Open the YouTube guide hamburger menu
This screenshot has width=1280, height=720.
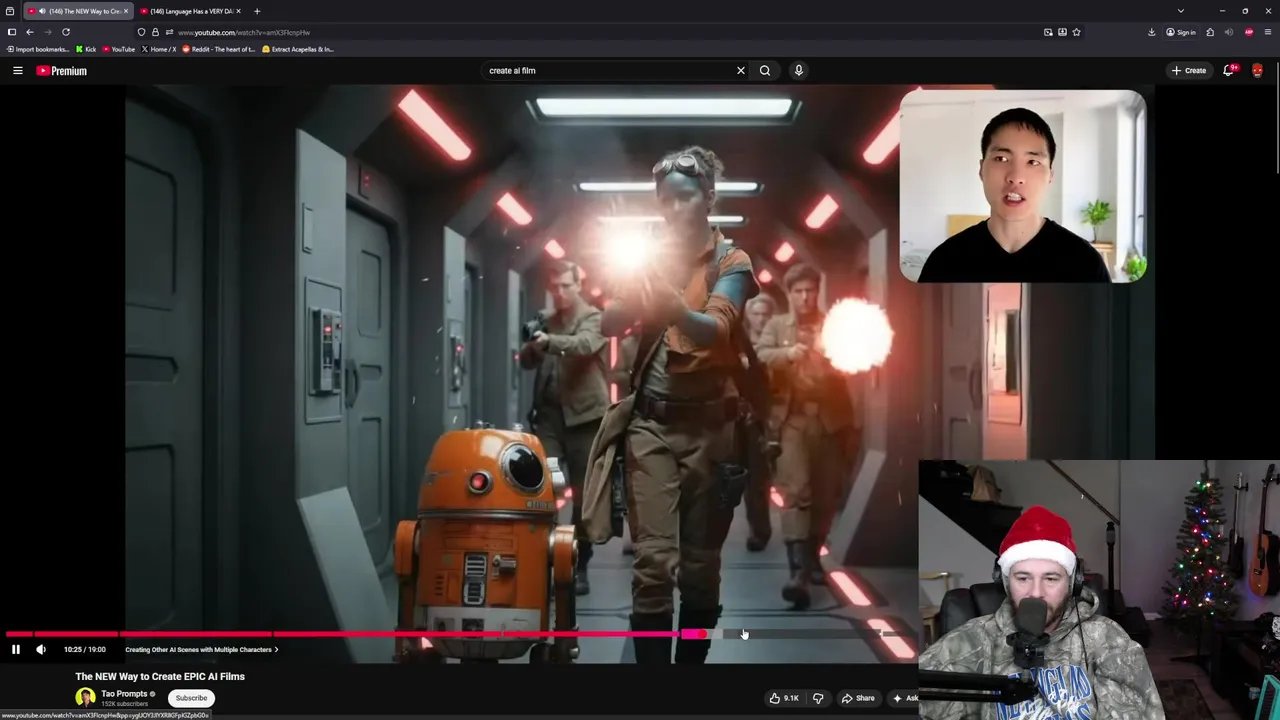[17, 70]
